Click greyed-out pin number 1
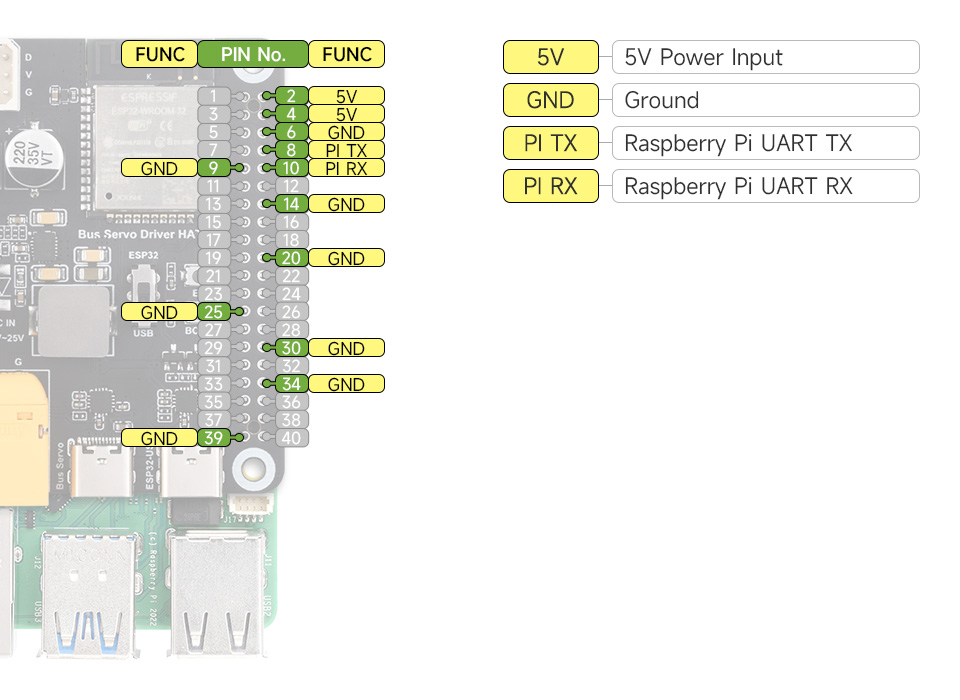Image resolution: width=960 pixels, height=700 pixels. [x=214, y=96]
